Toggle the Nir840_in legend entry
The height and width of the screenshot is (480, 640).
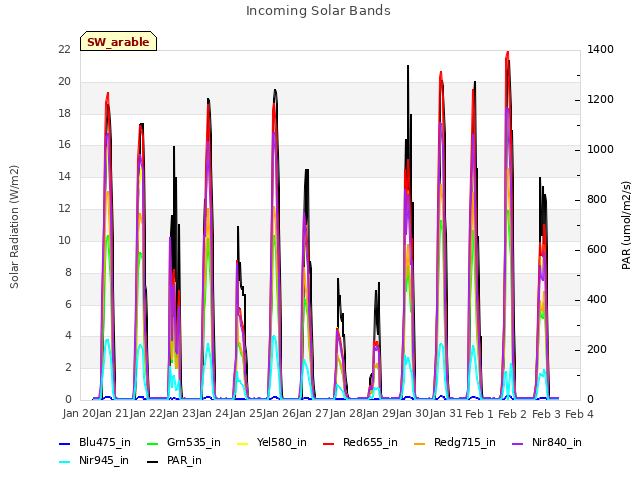pos(547,442)
